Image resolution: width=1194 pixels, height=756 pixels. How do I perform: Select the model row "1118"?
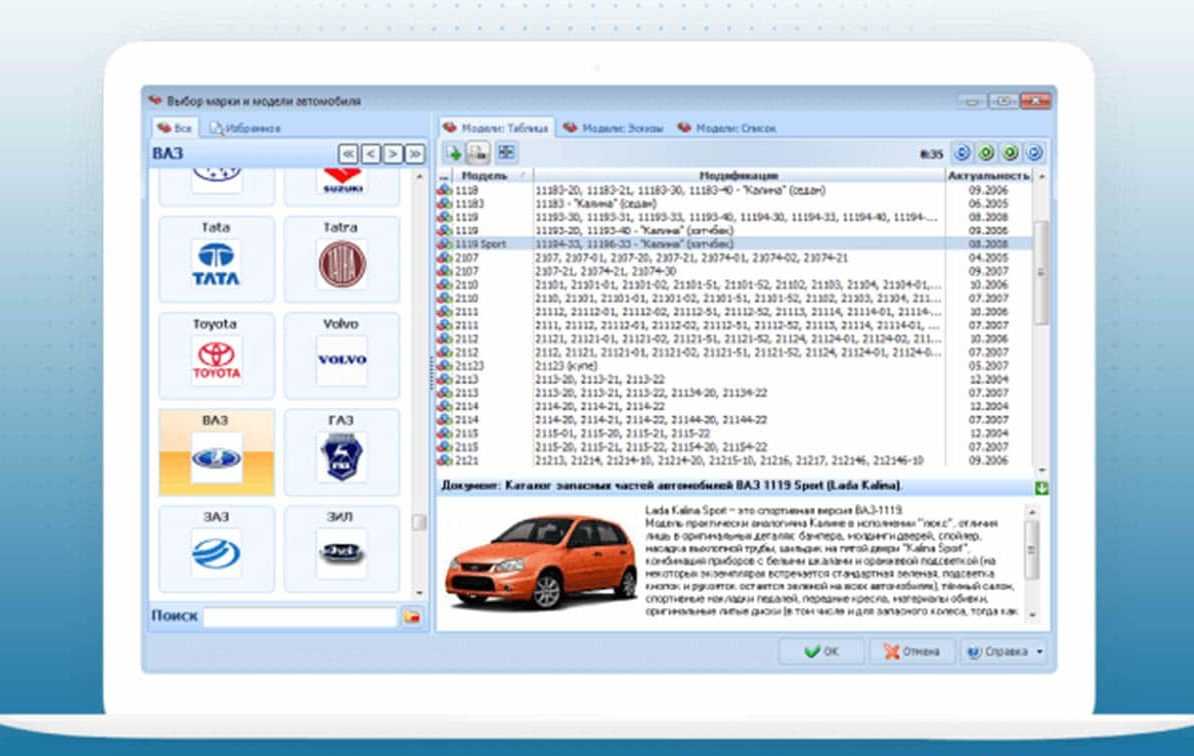pyautogui.click(x=734, y=190)
